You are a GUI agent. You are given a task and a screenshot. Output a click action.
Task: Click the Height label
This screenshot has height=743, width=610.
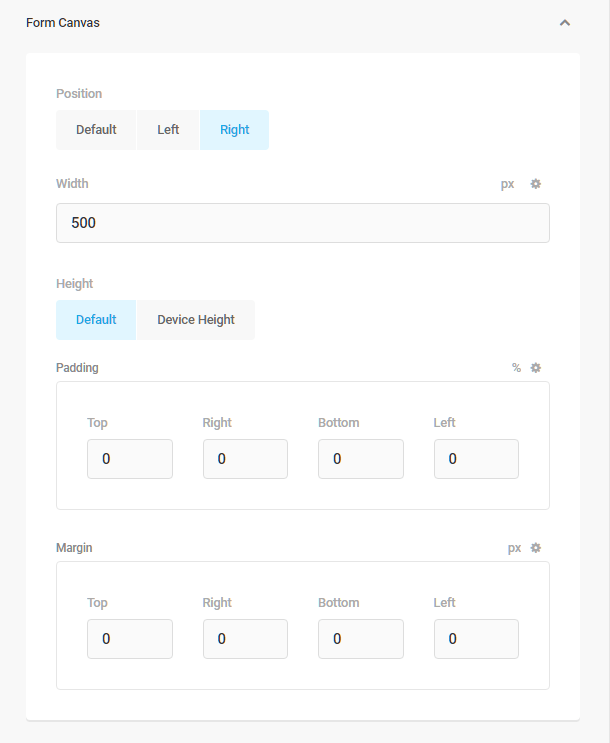click(74, 283)
